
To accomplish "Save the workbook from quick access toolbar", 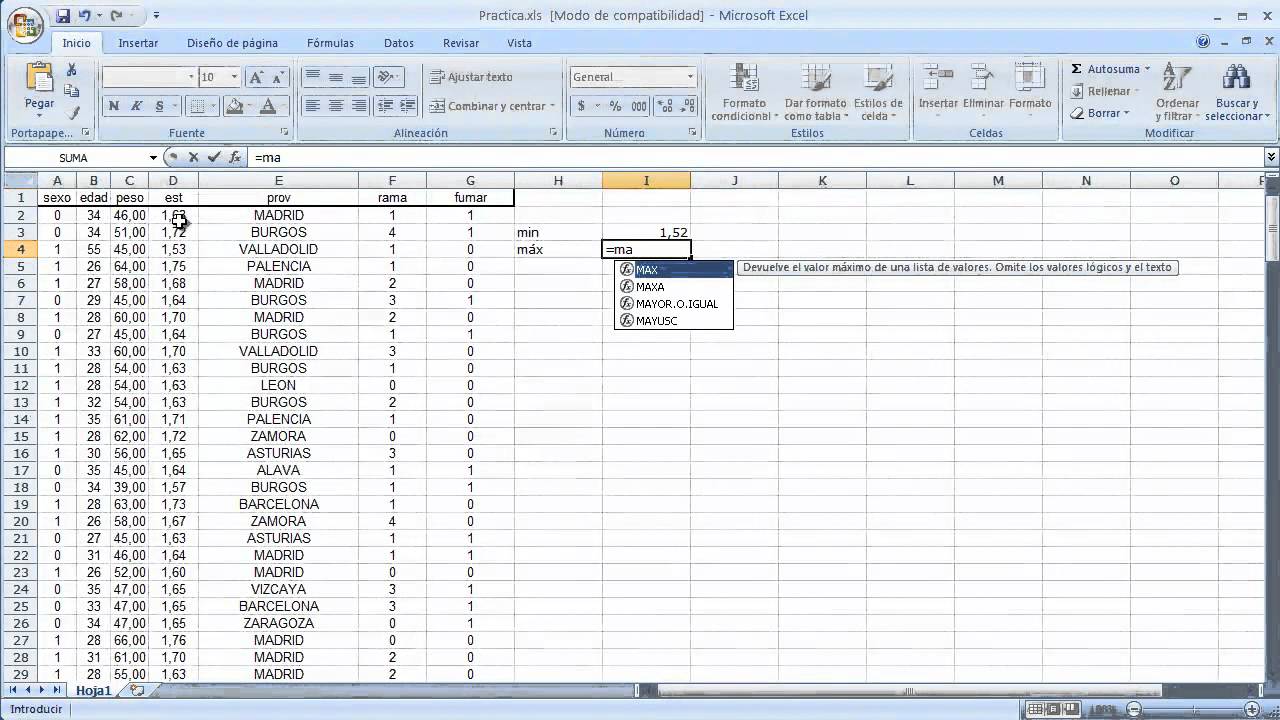I will (64, 16).
